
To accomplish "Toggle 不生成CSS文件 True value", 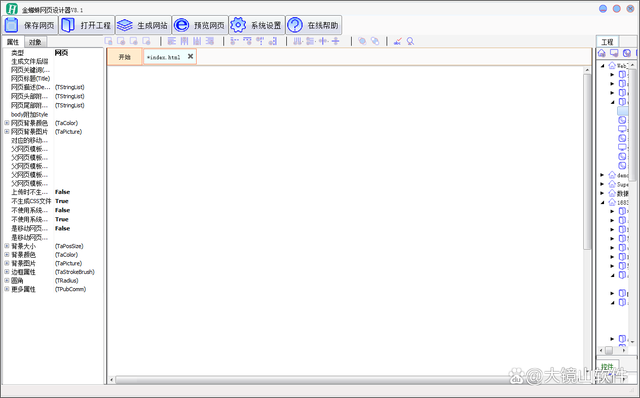I will (62, 201).
